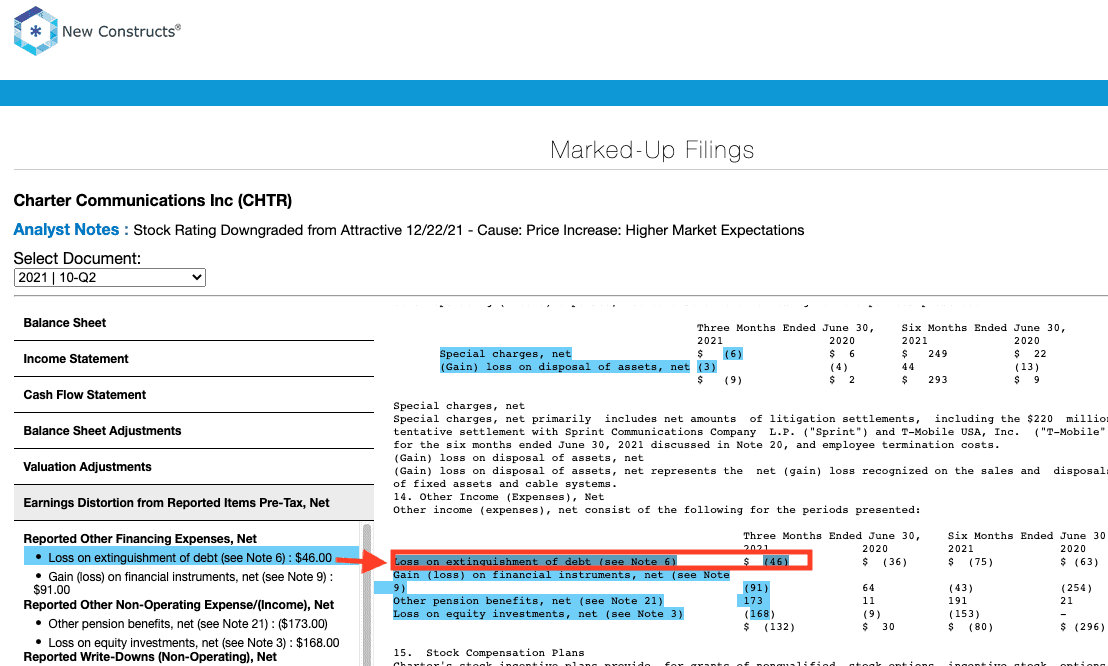Click highlighted Gain (loss) on financial instruments filing row
Screen dimensions: 1108x666
pyautogui.click(x=561, y=581)
